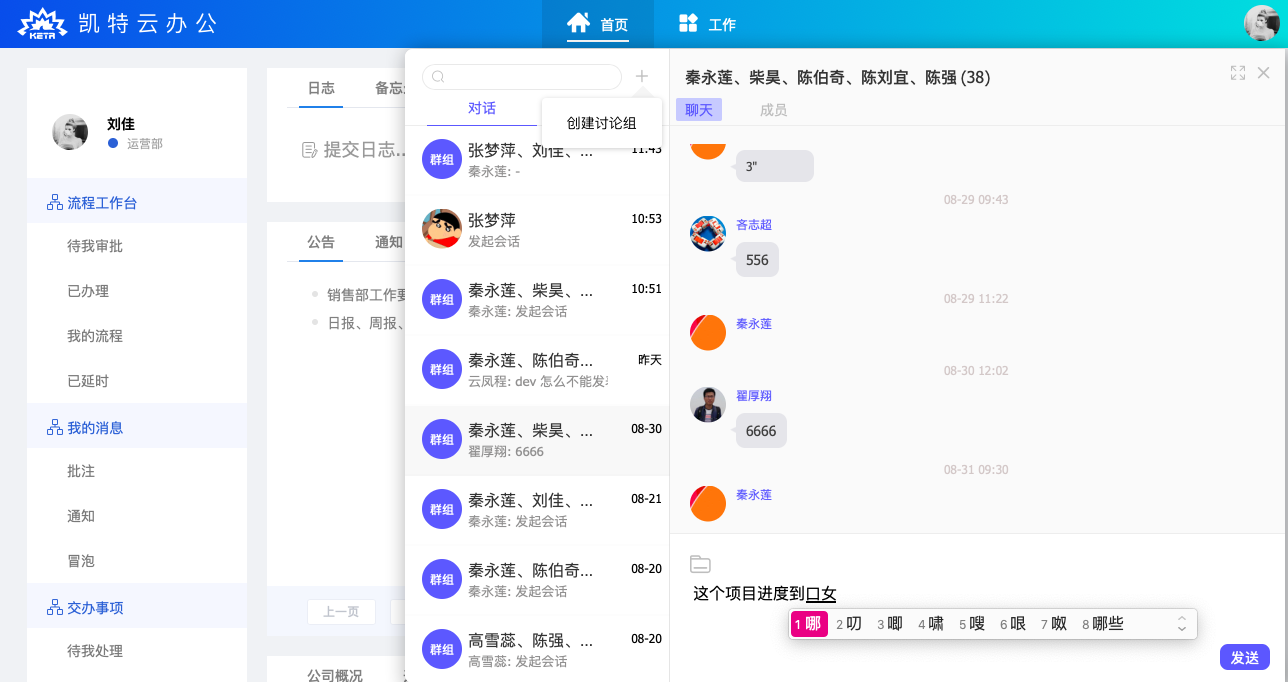Click the 发送 button
The height and width of the screenshot is (682, 1288).
click(x=1245, y=657)
